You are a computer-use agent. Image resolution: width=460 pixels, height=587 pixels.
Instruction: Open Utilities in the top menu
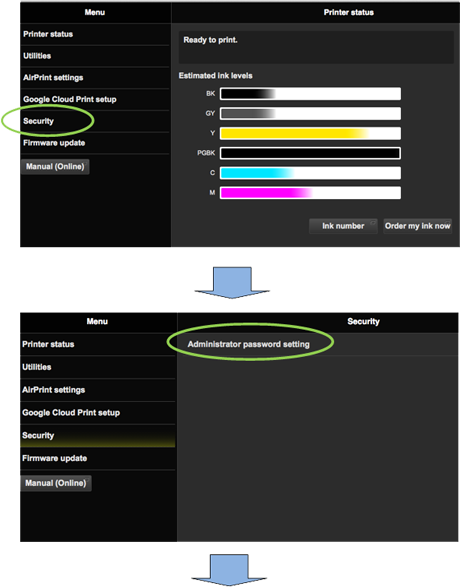pyautogui.click(x=95, y=56)
